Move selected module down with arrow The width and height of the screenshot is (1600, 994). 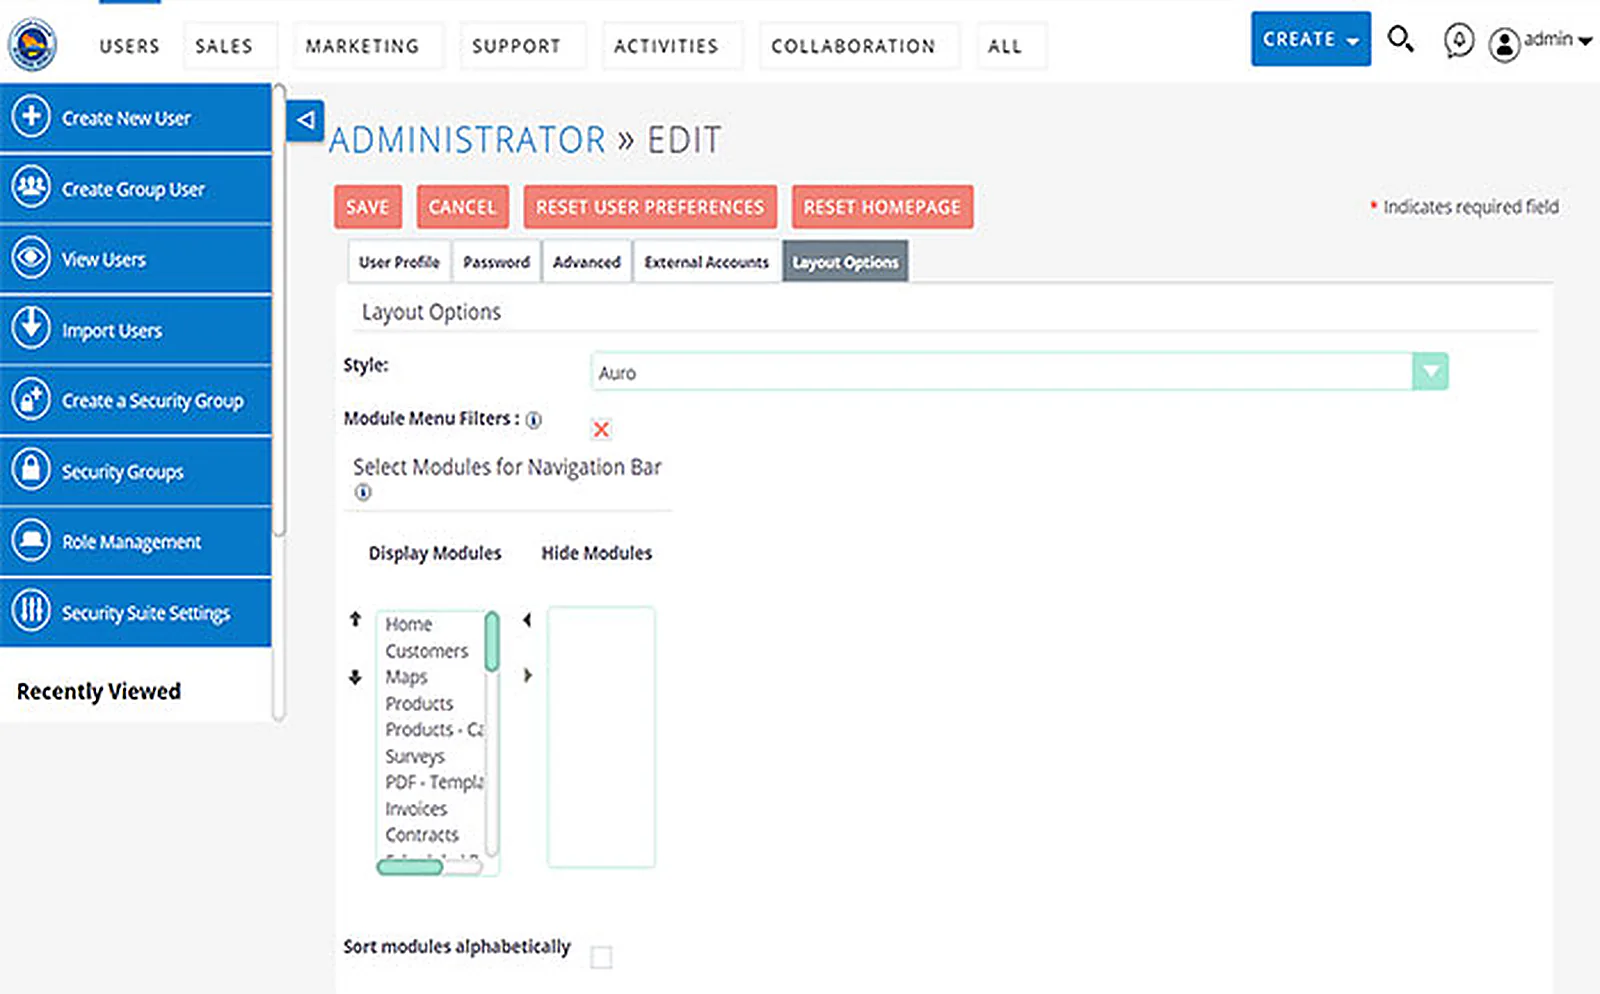(x=355, y=677)
